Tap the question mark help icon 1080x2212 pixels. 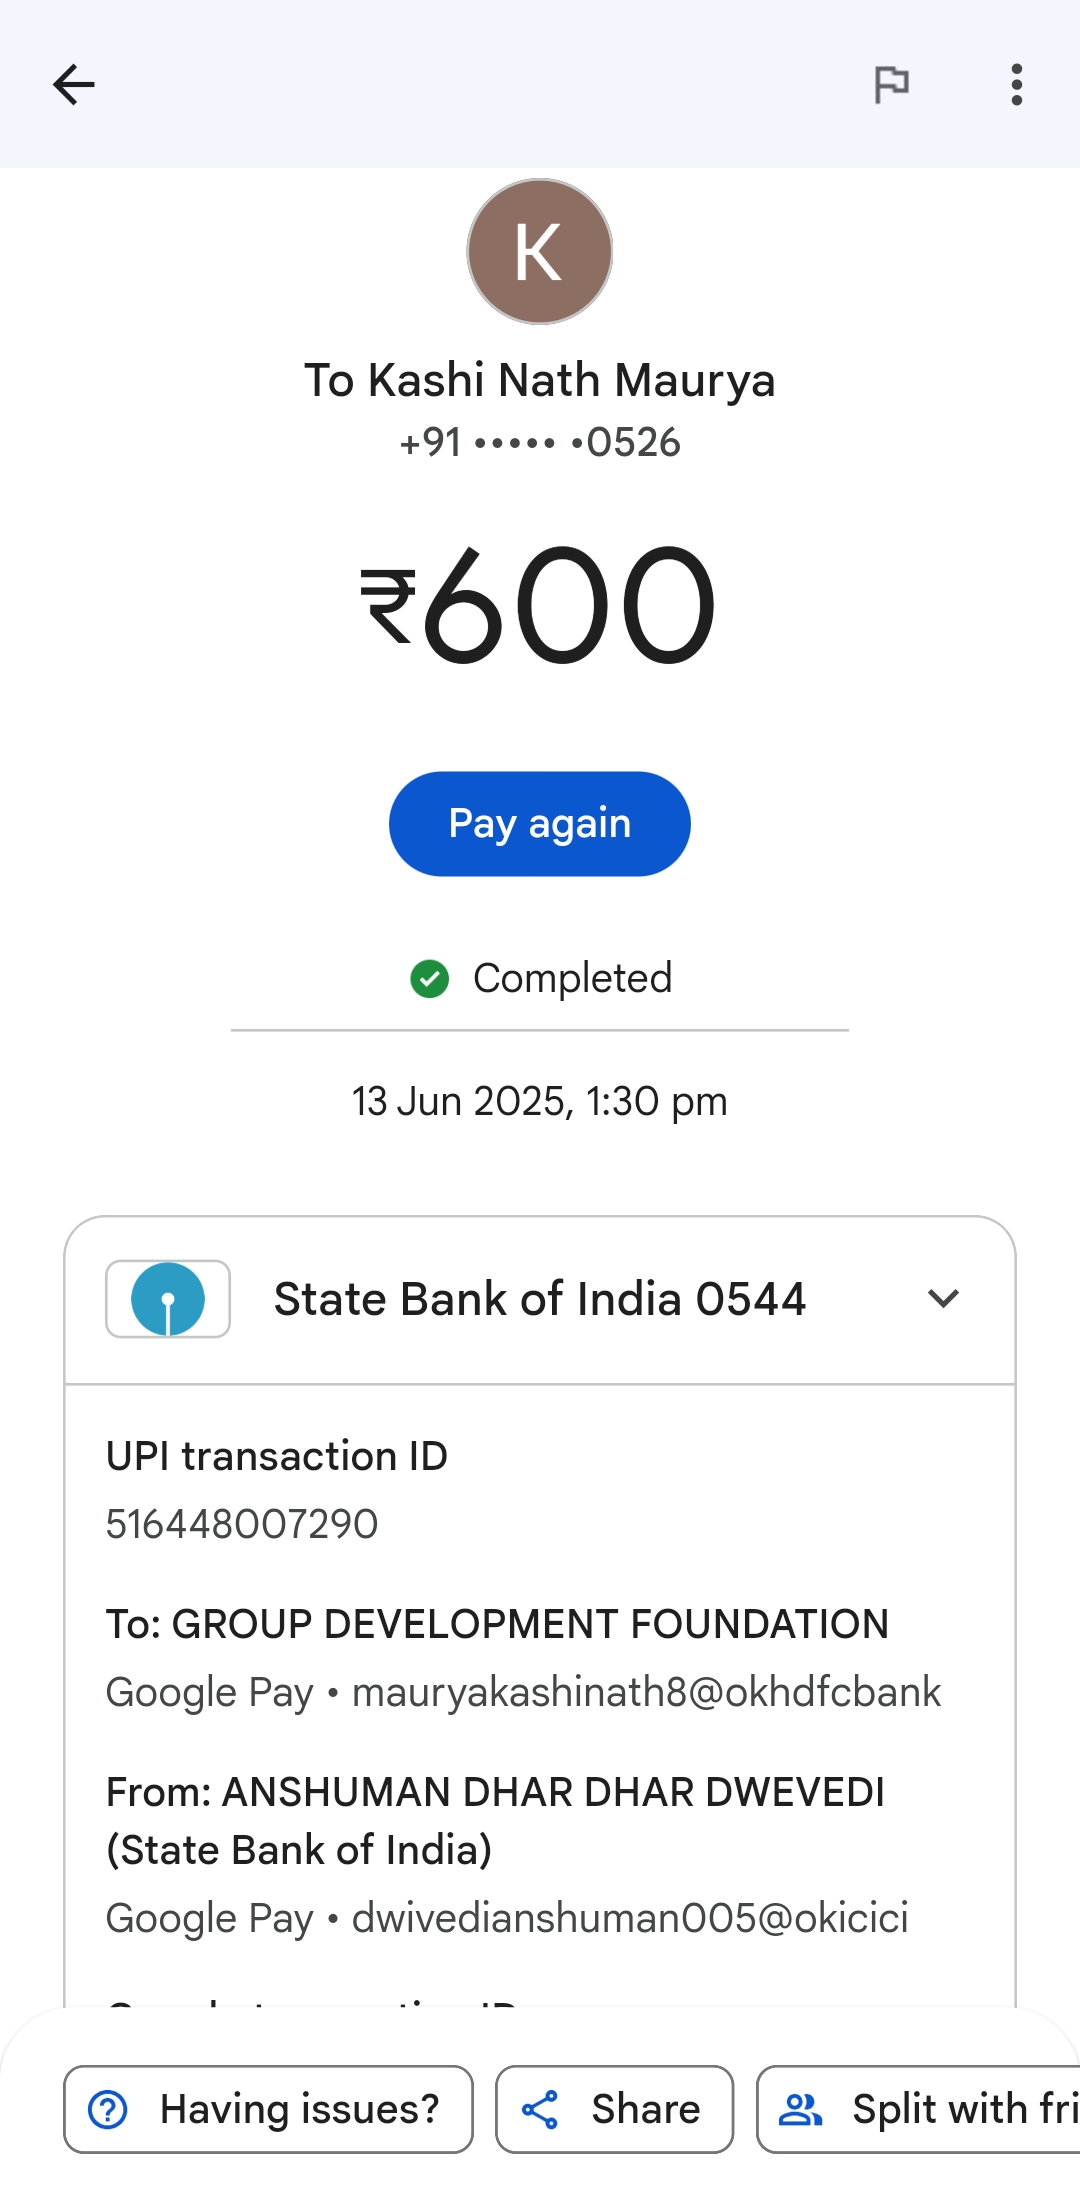tap(108, 2110)
